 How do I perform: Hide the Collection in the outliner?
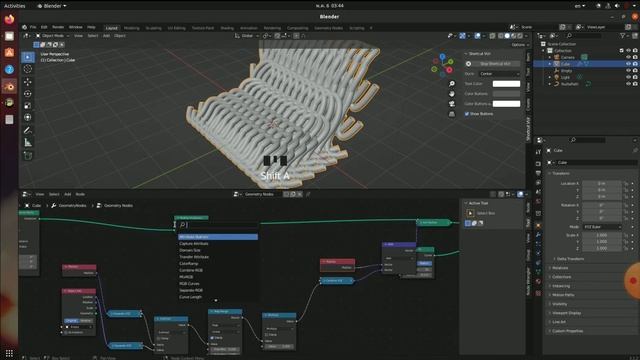click(629, 51)
